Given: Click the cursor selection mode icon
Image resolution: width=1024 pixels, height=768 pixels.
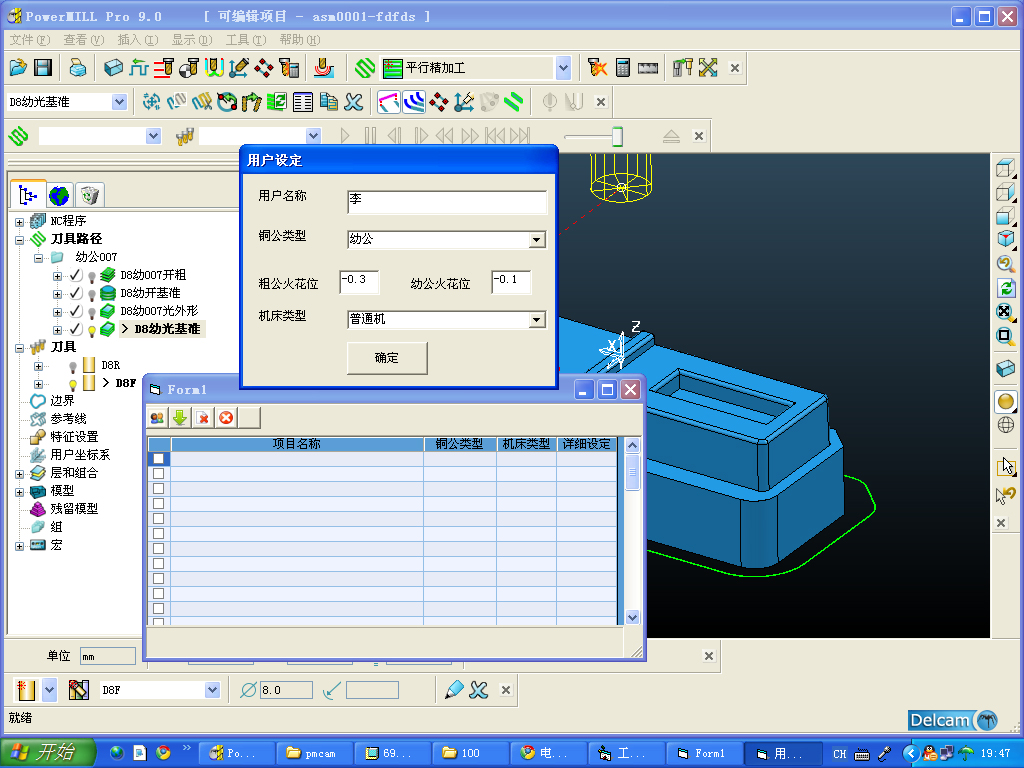Looking at the screenshot, I should pos(1006,466).
